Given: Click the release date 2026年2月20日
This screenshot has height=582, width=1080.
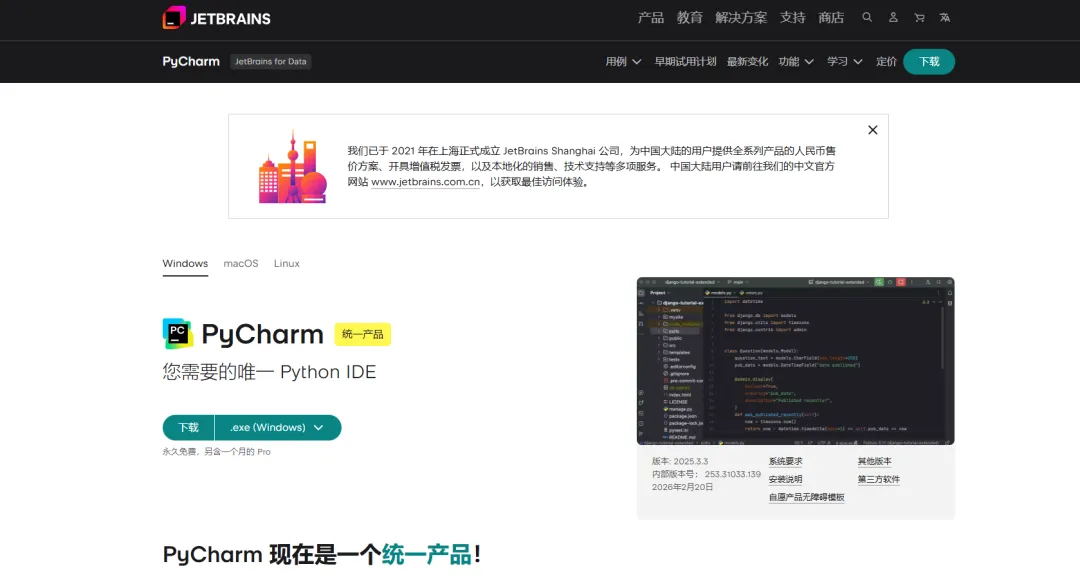Looking at the screenshot, I should [683, 487].
